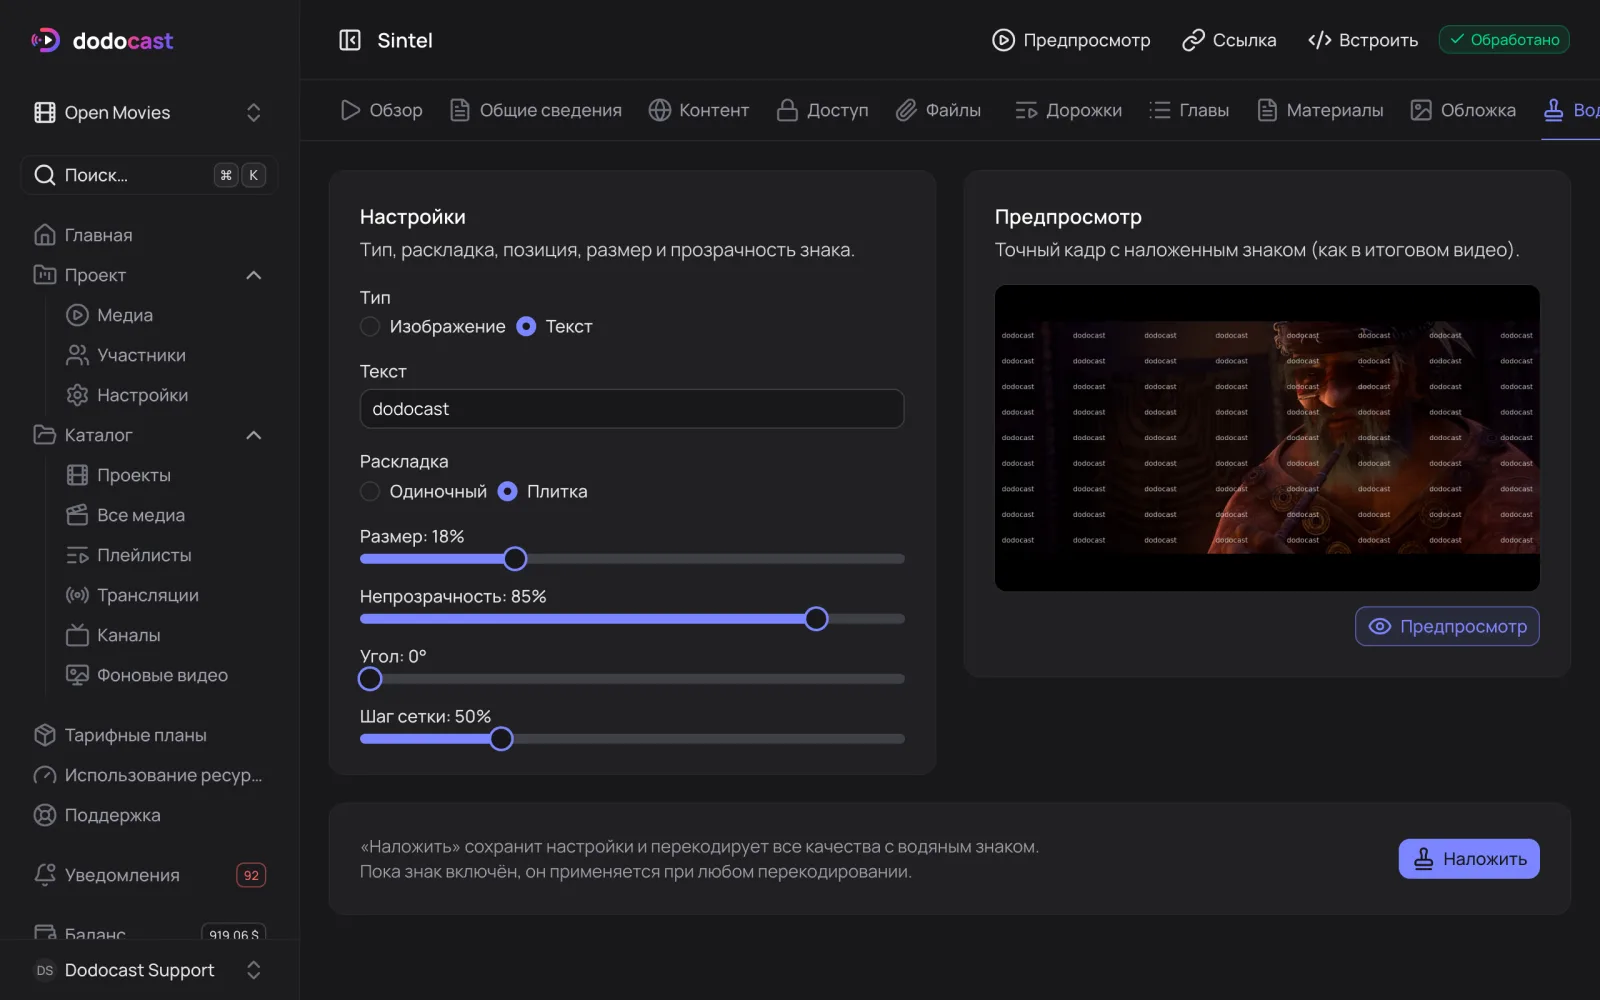Go to the Обложка tab
Image resolution: width=1600 pixels, height=1000 pixels.
[1463, 110]
